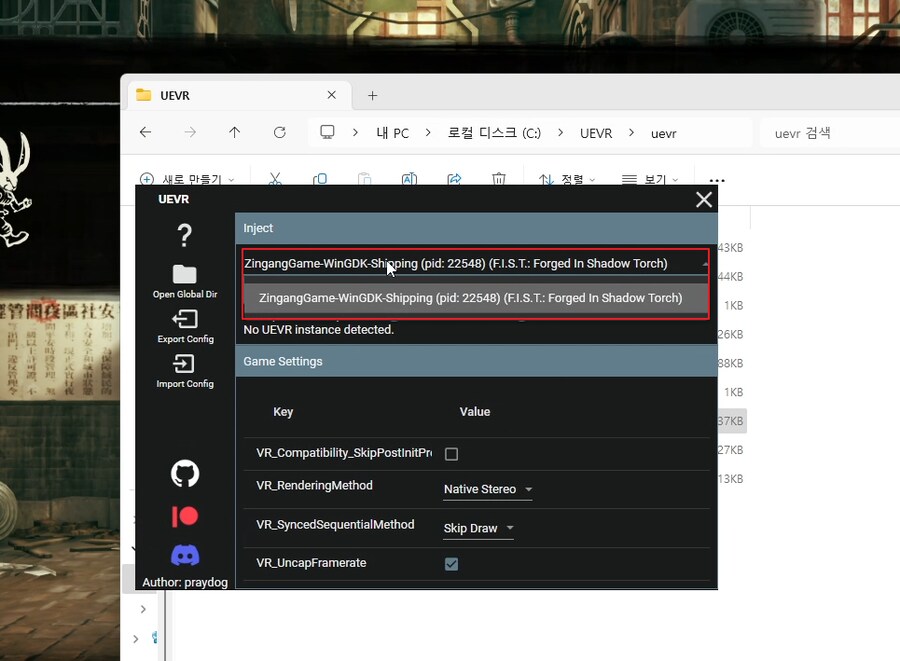
Task: Go up one folder level in Explorer
Action: (235, 132)
